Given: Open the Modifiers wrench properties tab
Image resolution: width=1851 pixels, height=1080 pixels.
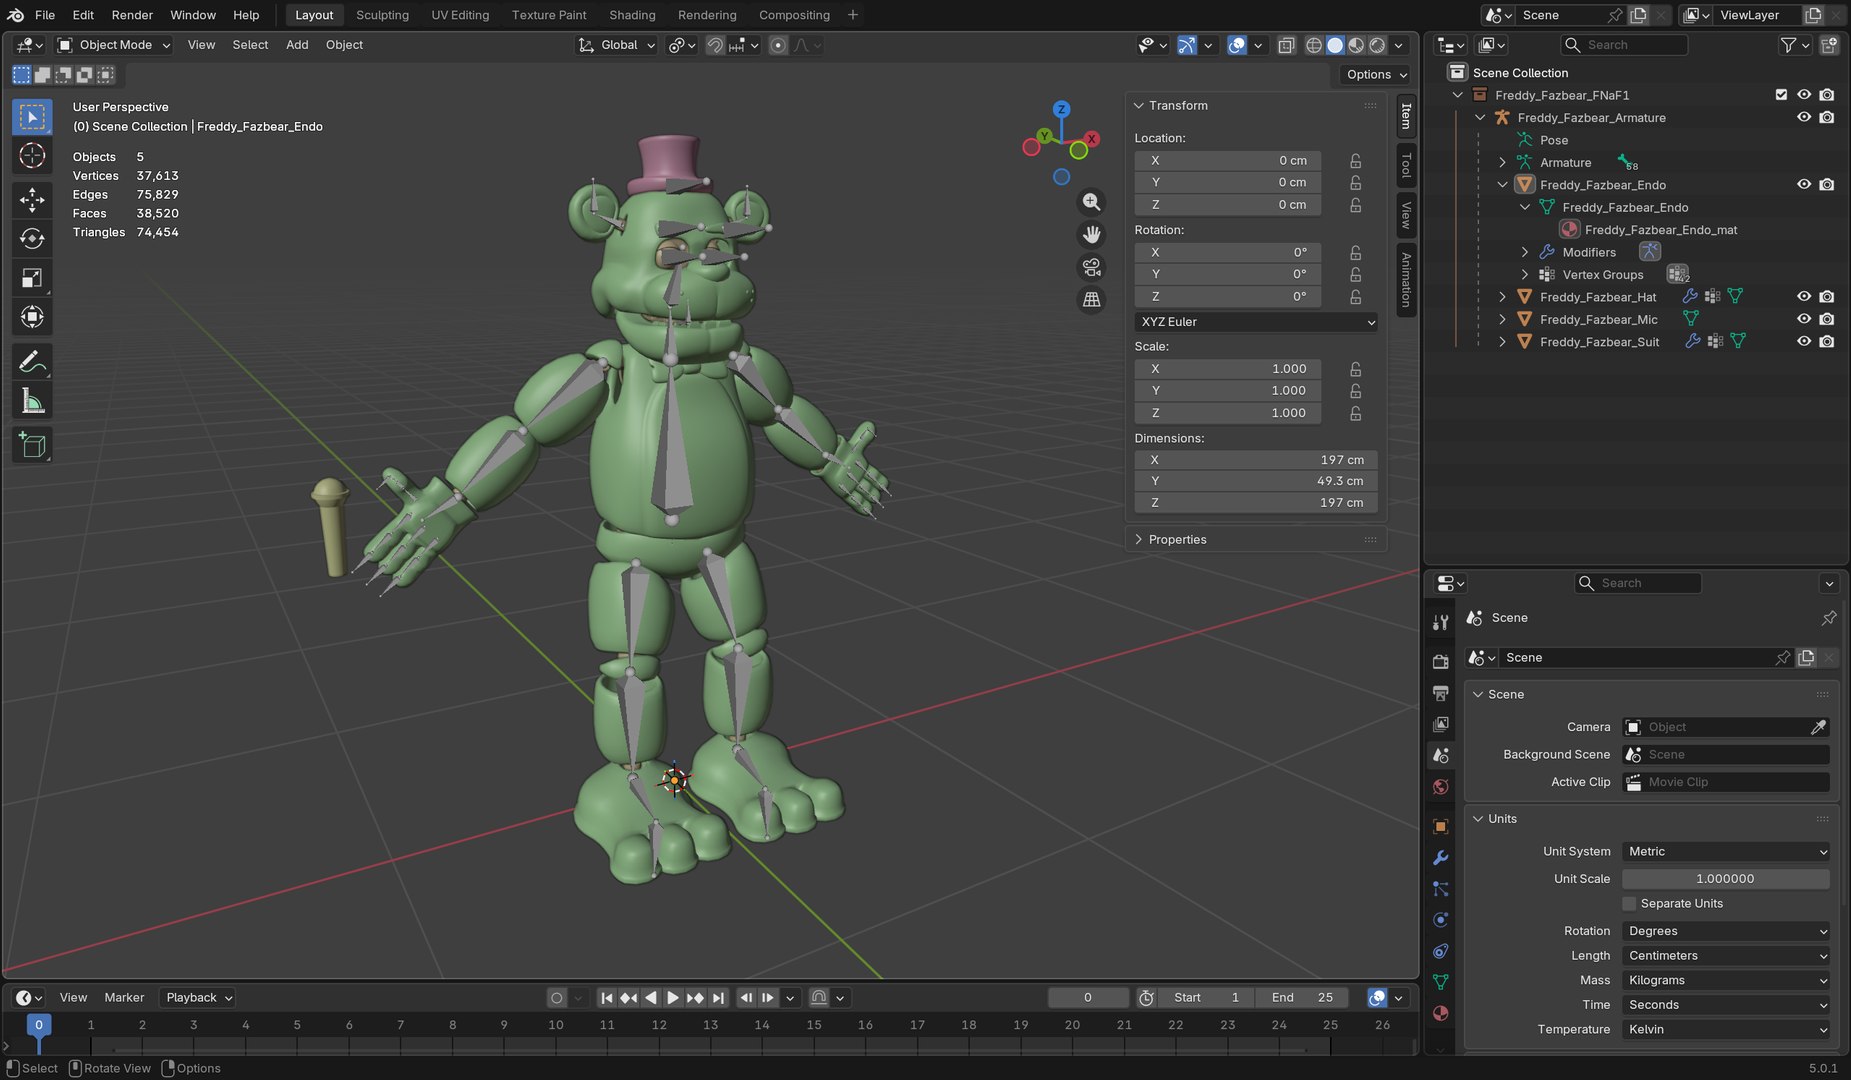Looking at the screenshot, I should tap(1440, 857).
